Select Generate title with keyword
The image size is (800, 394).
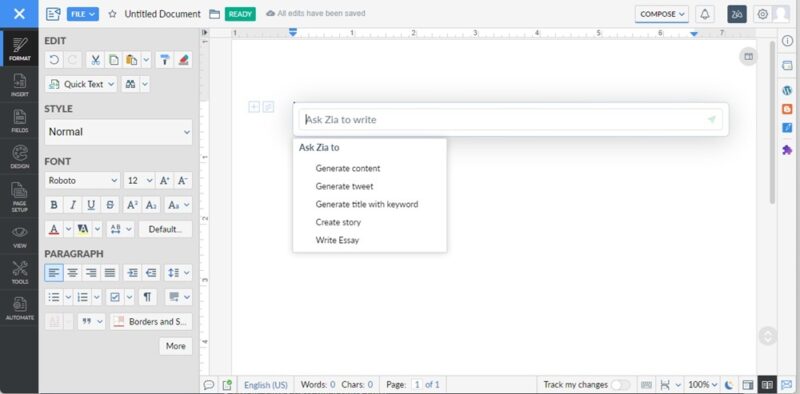click(367, 204)
